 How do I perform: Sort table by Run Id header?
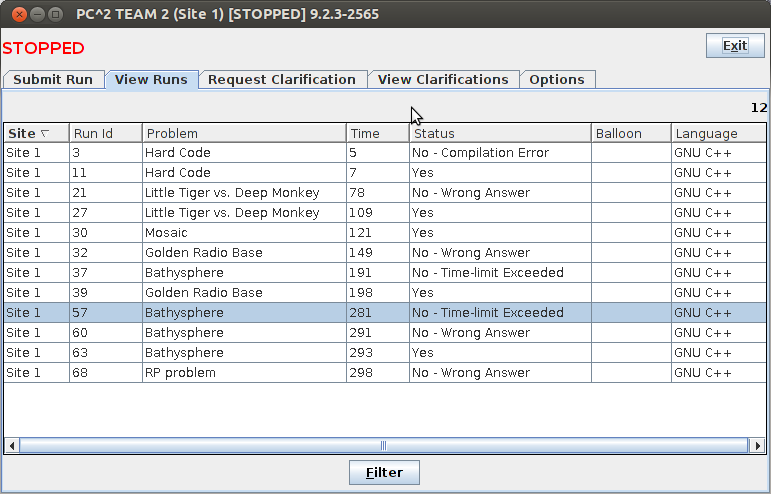[x=107, y=134]
